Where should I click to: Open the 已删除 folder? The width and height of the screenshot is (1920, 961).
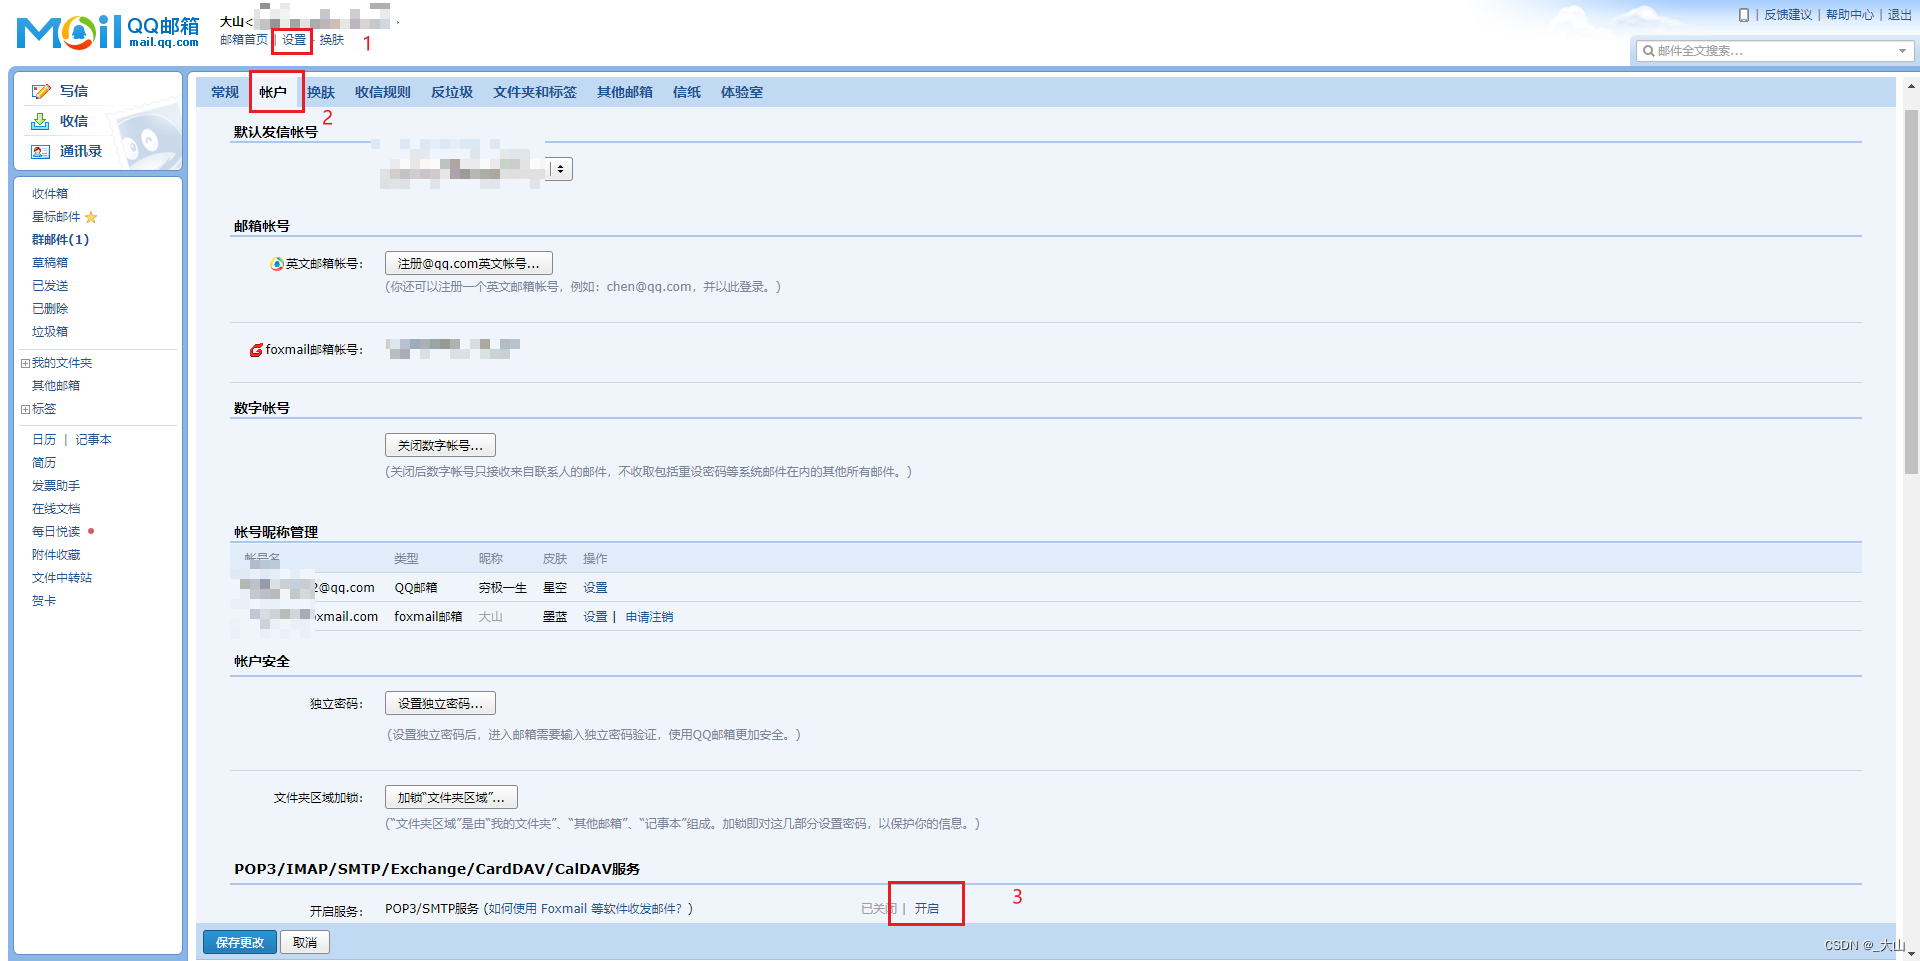click(x=50, y=309)
